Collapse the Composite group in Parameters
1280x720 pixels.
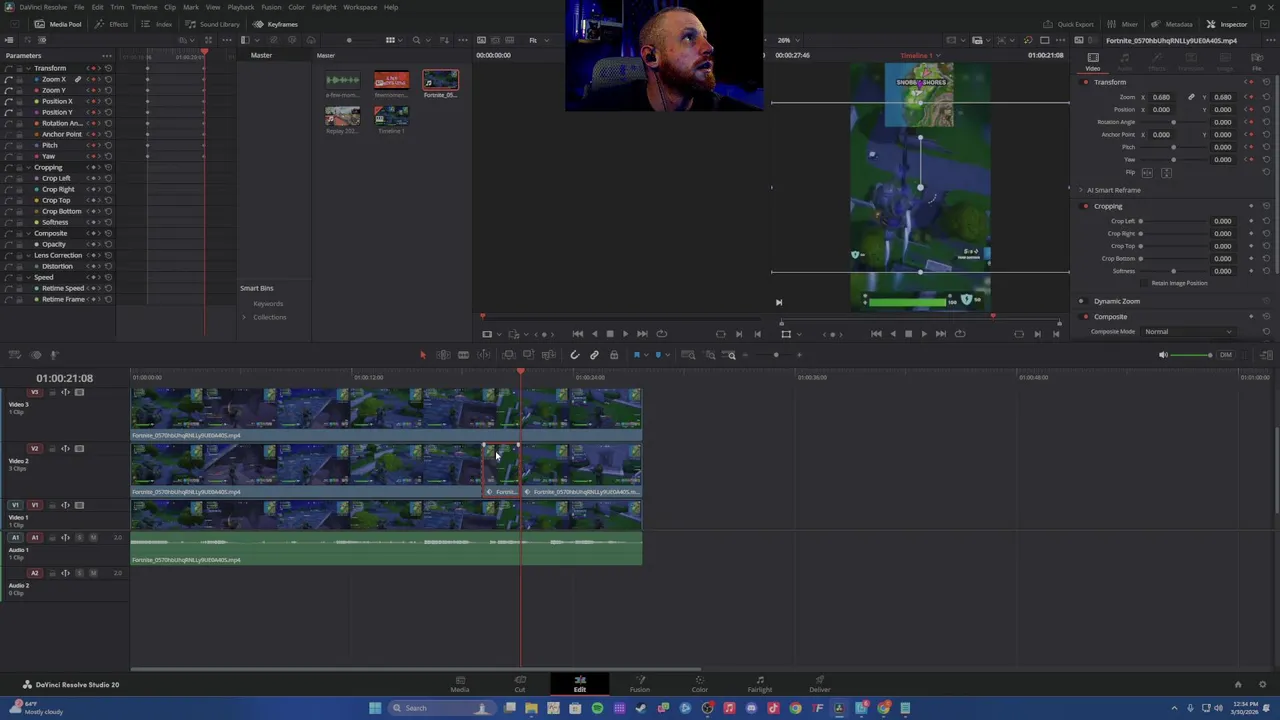coord(28,233)
